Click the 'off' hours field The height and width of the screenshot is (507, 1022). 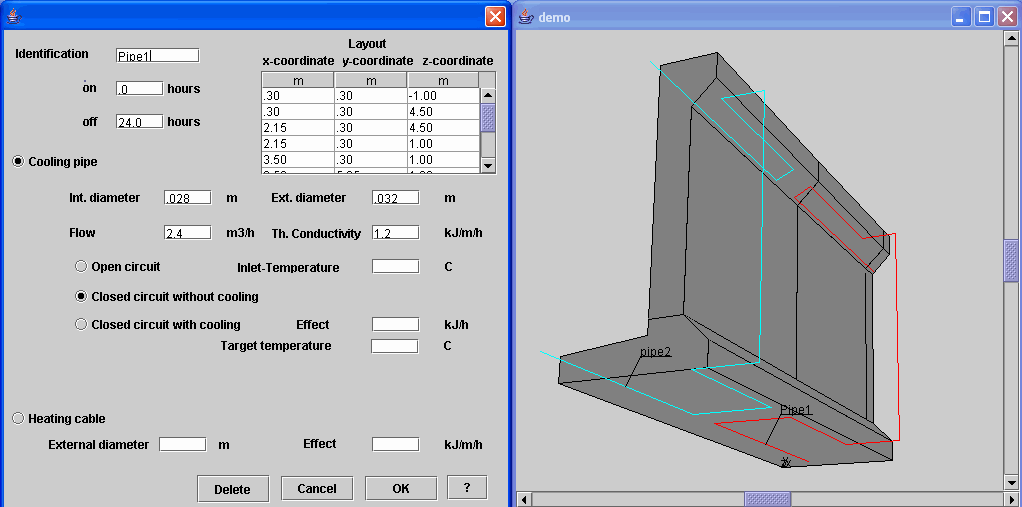coord(139,122)
